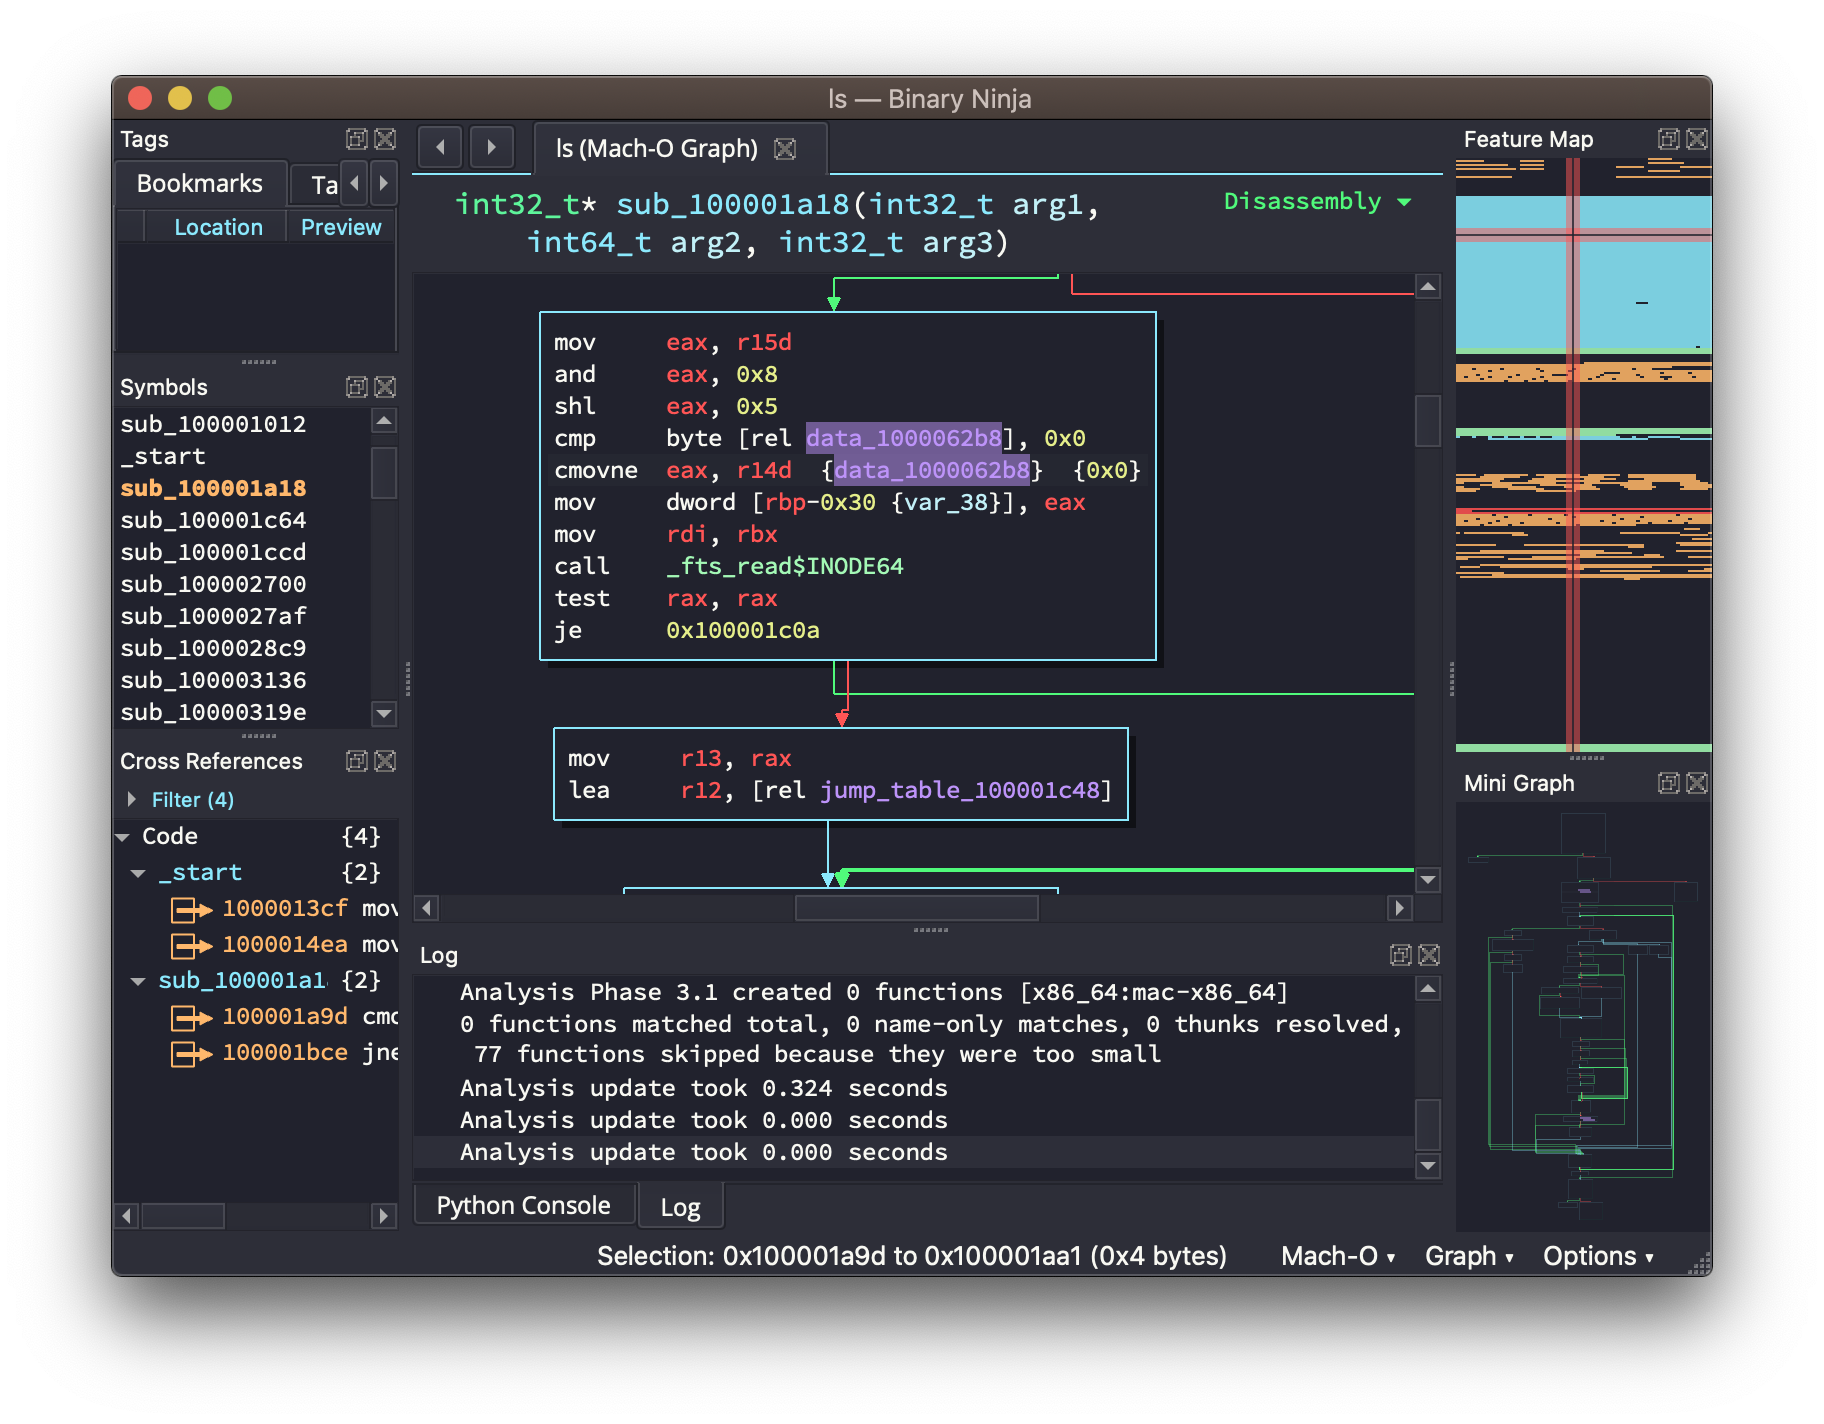Select sub_100001c64 in Symbols list
The height and width of the screenshot is (1424, 1824).
pos(213,520)
